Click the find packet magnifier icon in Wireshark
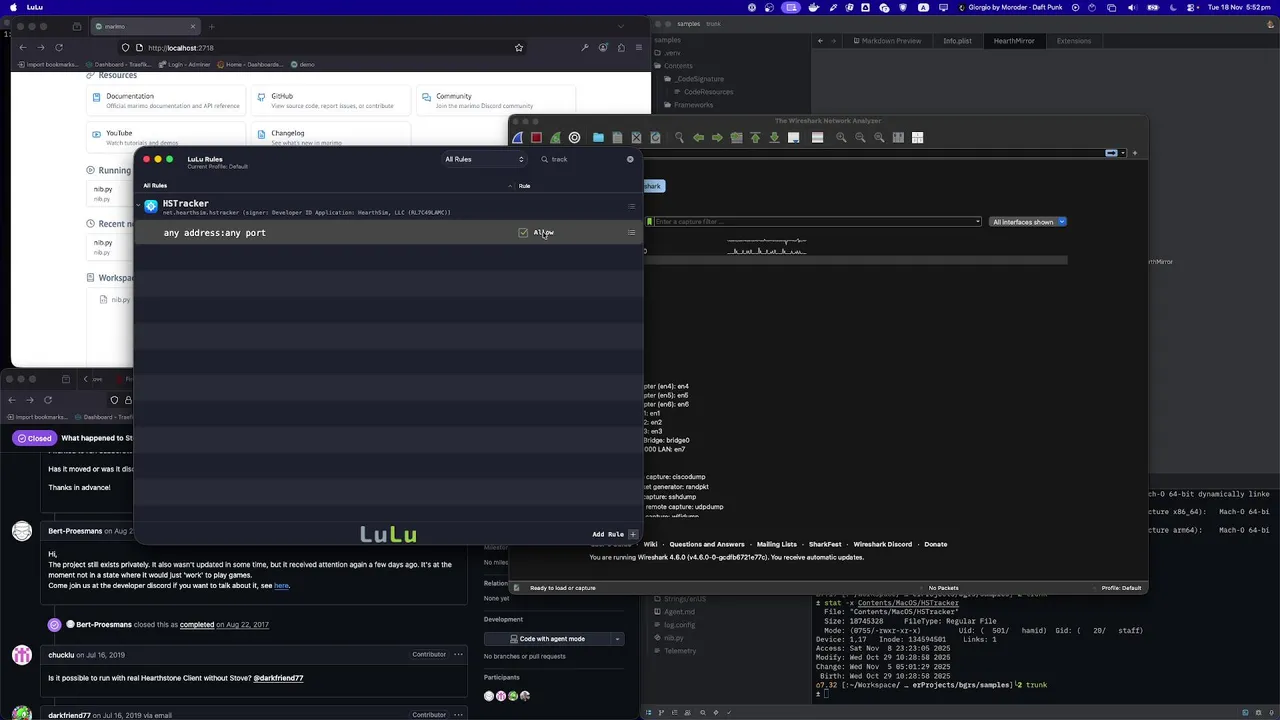The image size is (1280, 720). (679, 138)
